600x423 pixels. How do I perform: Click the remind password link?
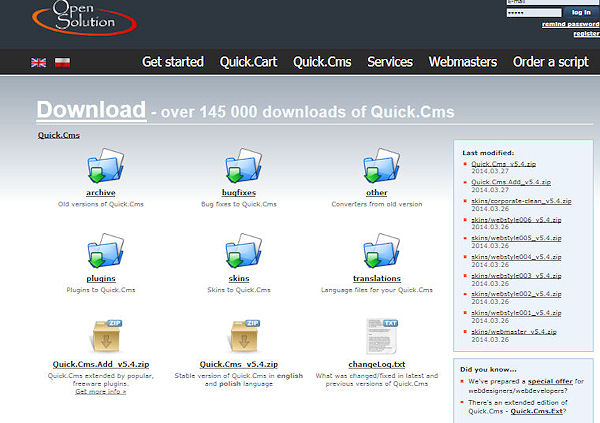571,24
